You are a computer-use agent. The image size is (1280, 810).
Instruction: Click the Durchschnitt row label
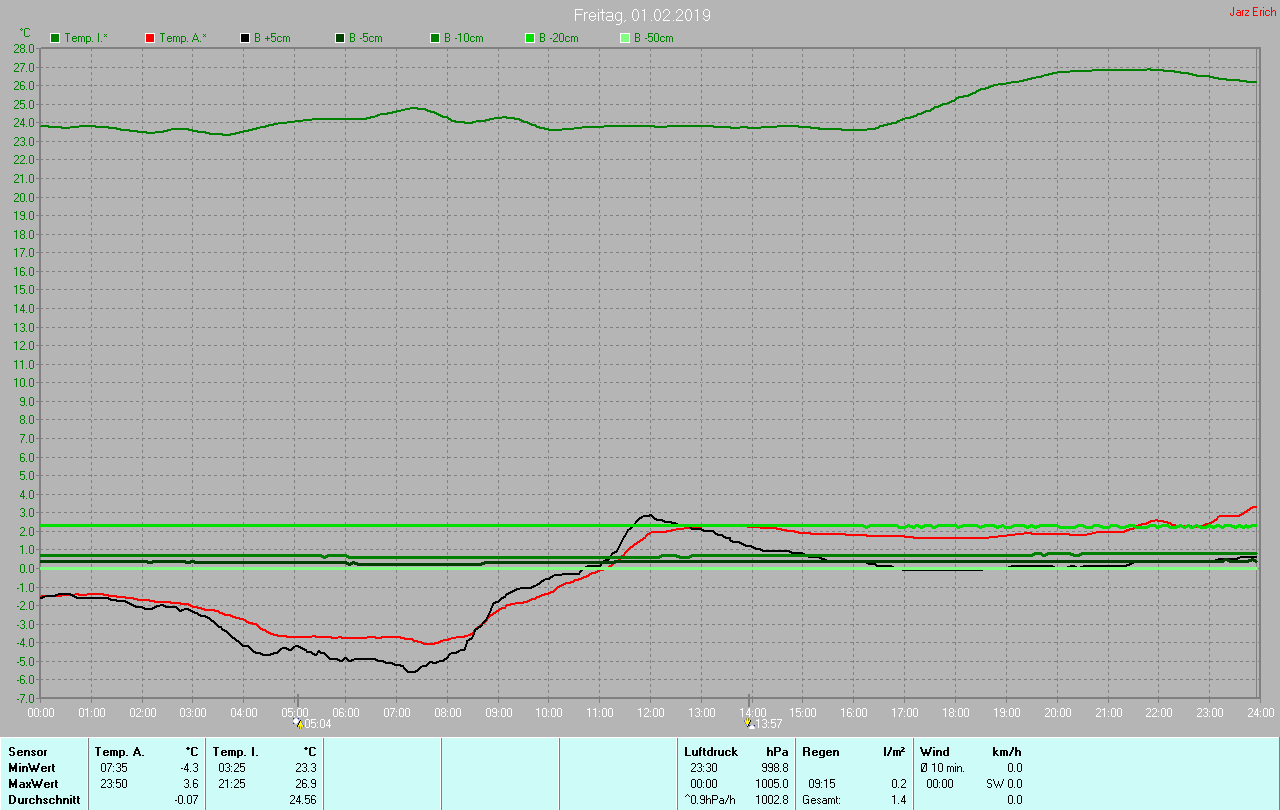[44, 799]
